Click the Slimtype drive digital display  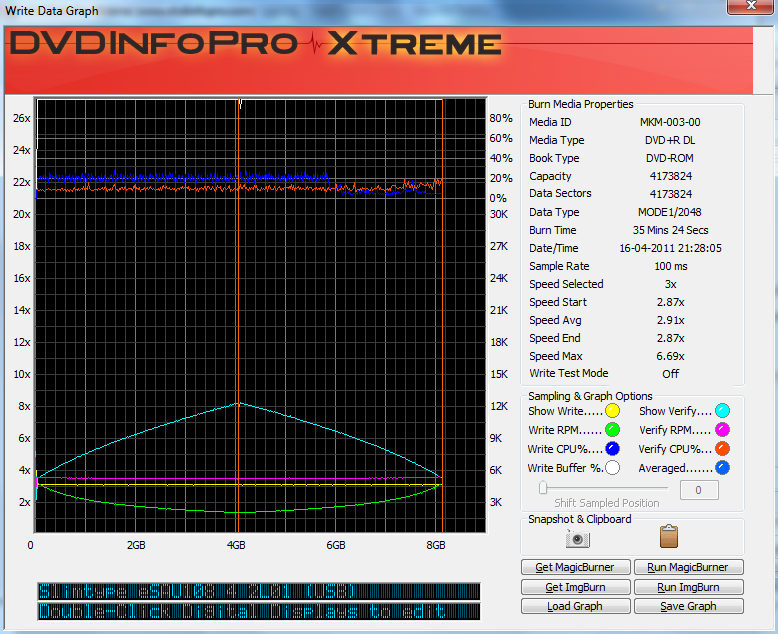259,591
